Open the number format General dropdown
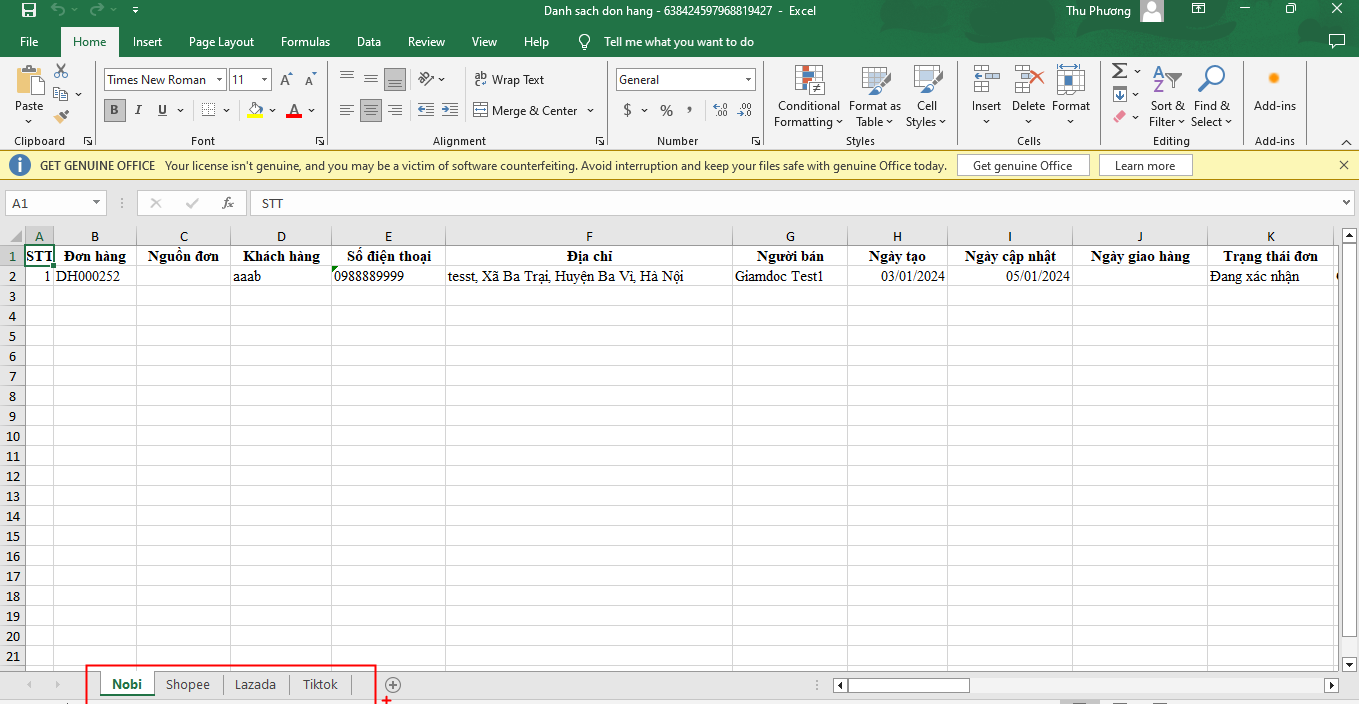This screenshot has width=1359, height=704. (x=748, y=80)
